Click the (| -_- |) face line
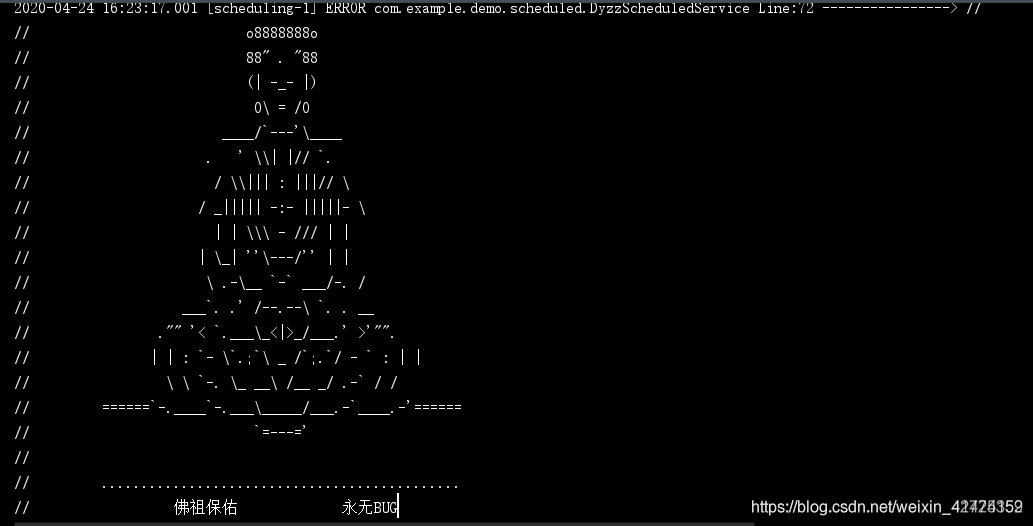1033x526 pixels. point(282,82)
